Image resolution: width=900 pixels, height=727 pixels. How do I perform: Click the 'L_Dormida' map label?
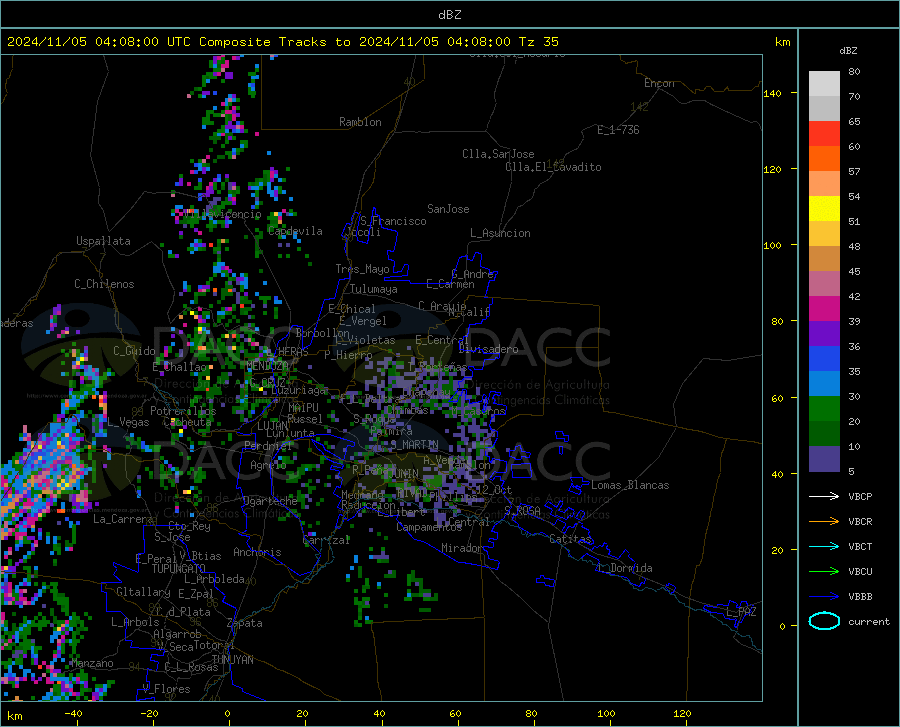pos(625,568)
